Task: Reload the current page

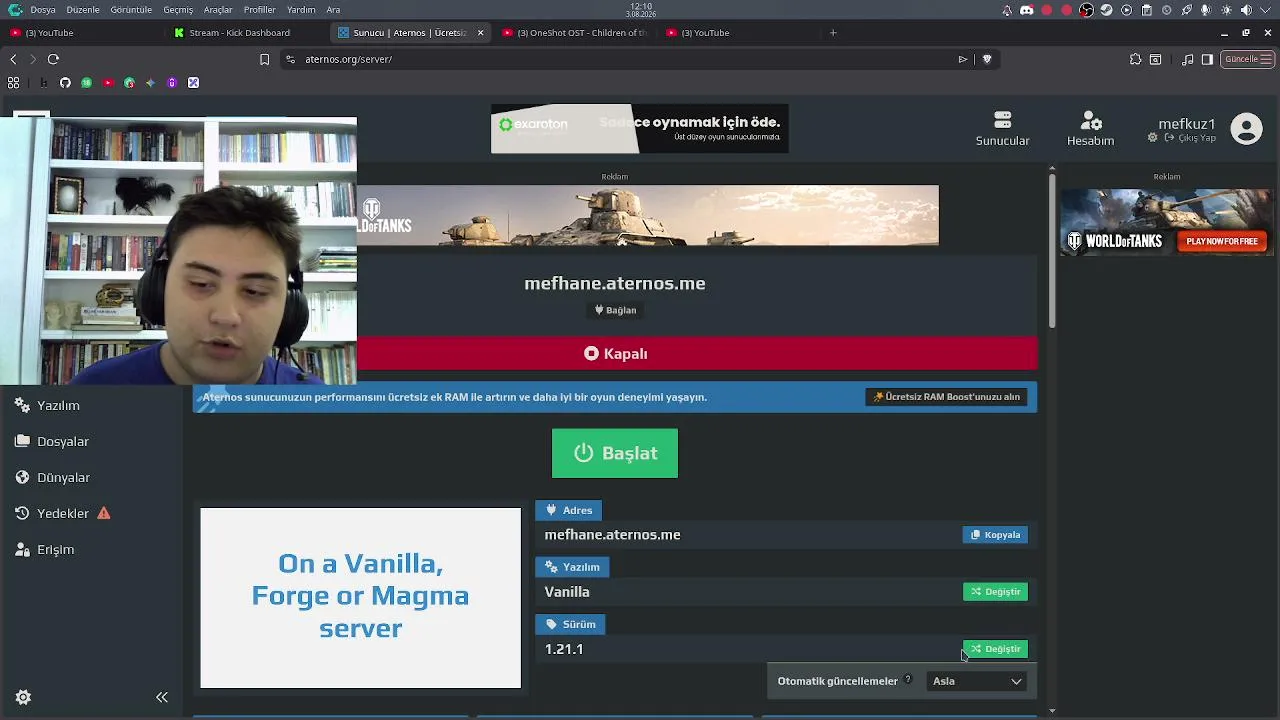Action: point(54,59)
